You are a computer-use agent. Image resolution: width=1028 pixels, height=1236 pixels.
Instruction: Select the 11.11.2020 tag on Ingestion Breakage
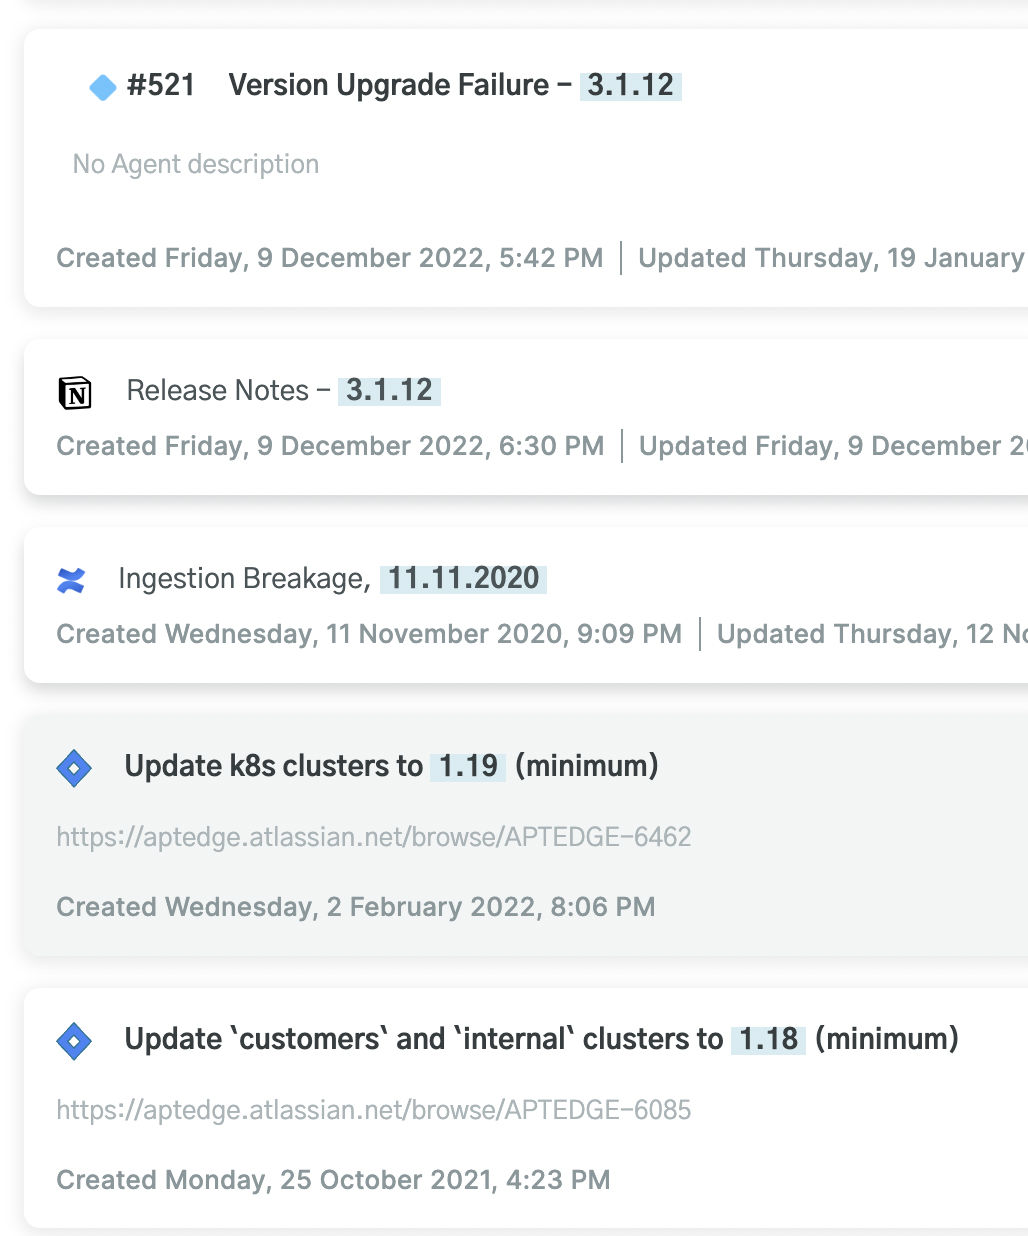tap(462, 578)
